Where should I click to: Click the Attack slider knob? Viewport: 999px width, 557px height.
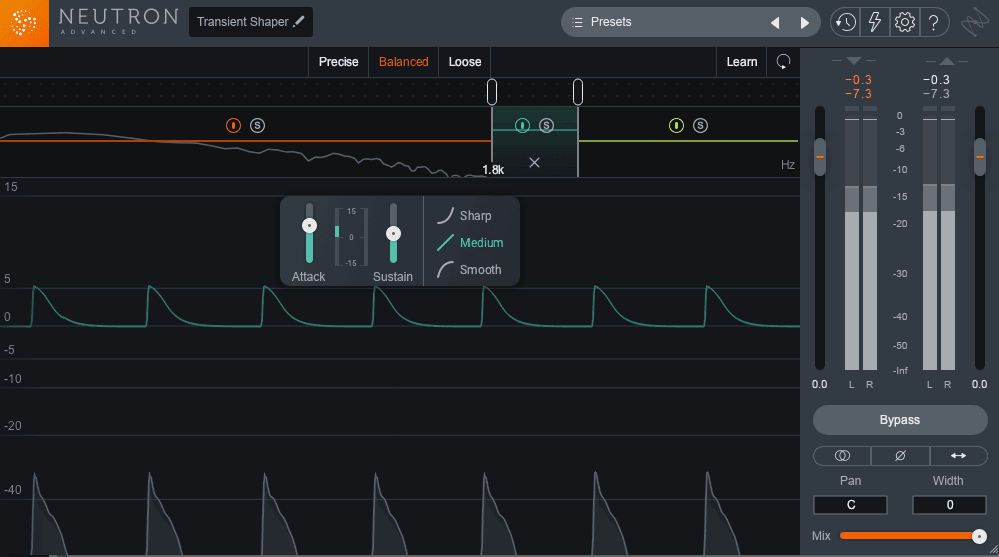click(309, 226)
